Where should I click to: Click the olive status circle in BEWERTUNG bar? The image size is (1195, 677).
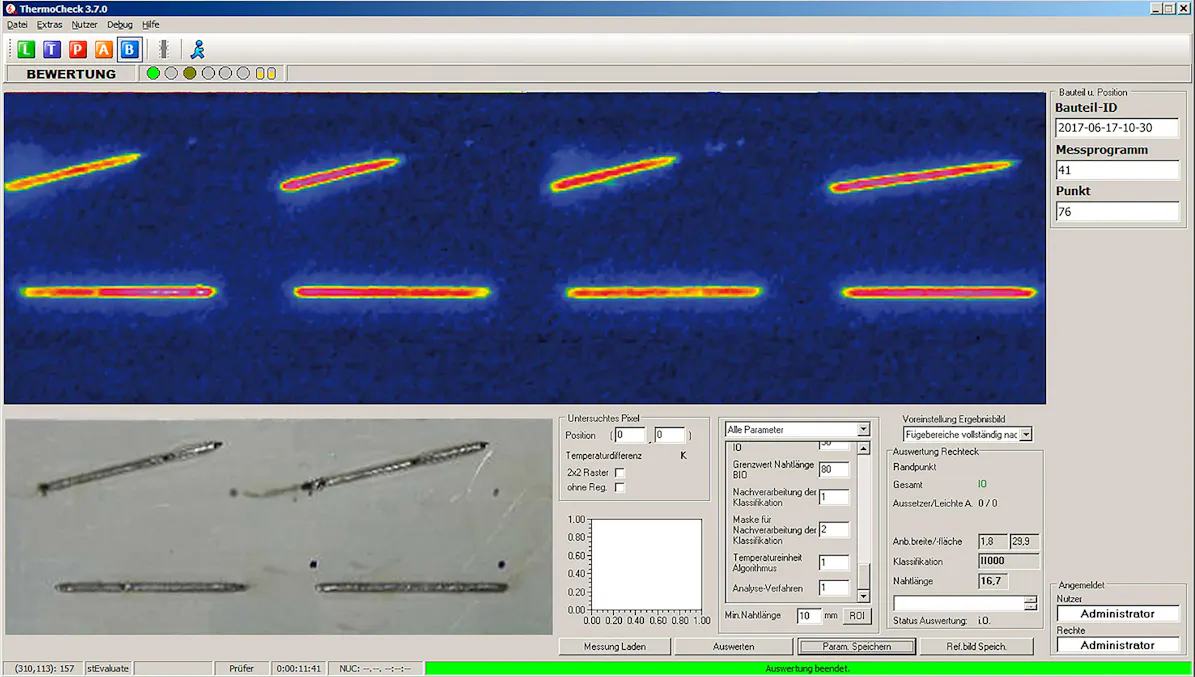(x=188, y=72)
